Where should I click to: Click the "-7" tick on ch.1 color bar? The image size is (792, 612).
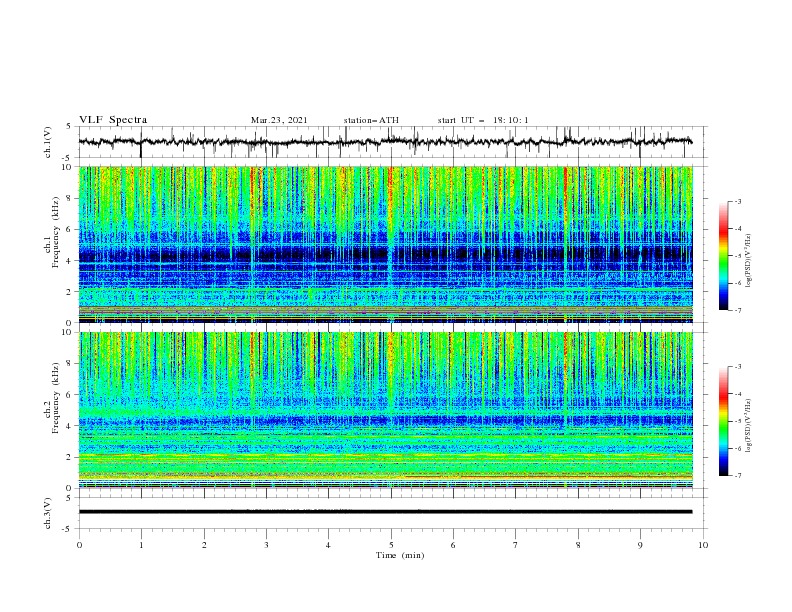pos(738,310)
